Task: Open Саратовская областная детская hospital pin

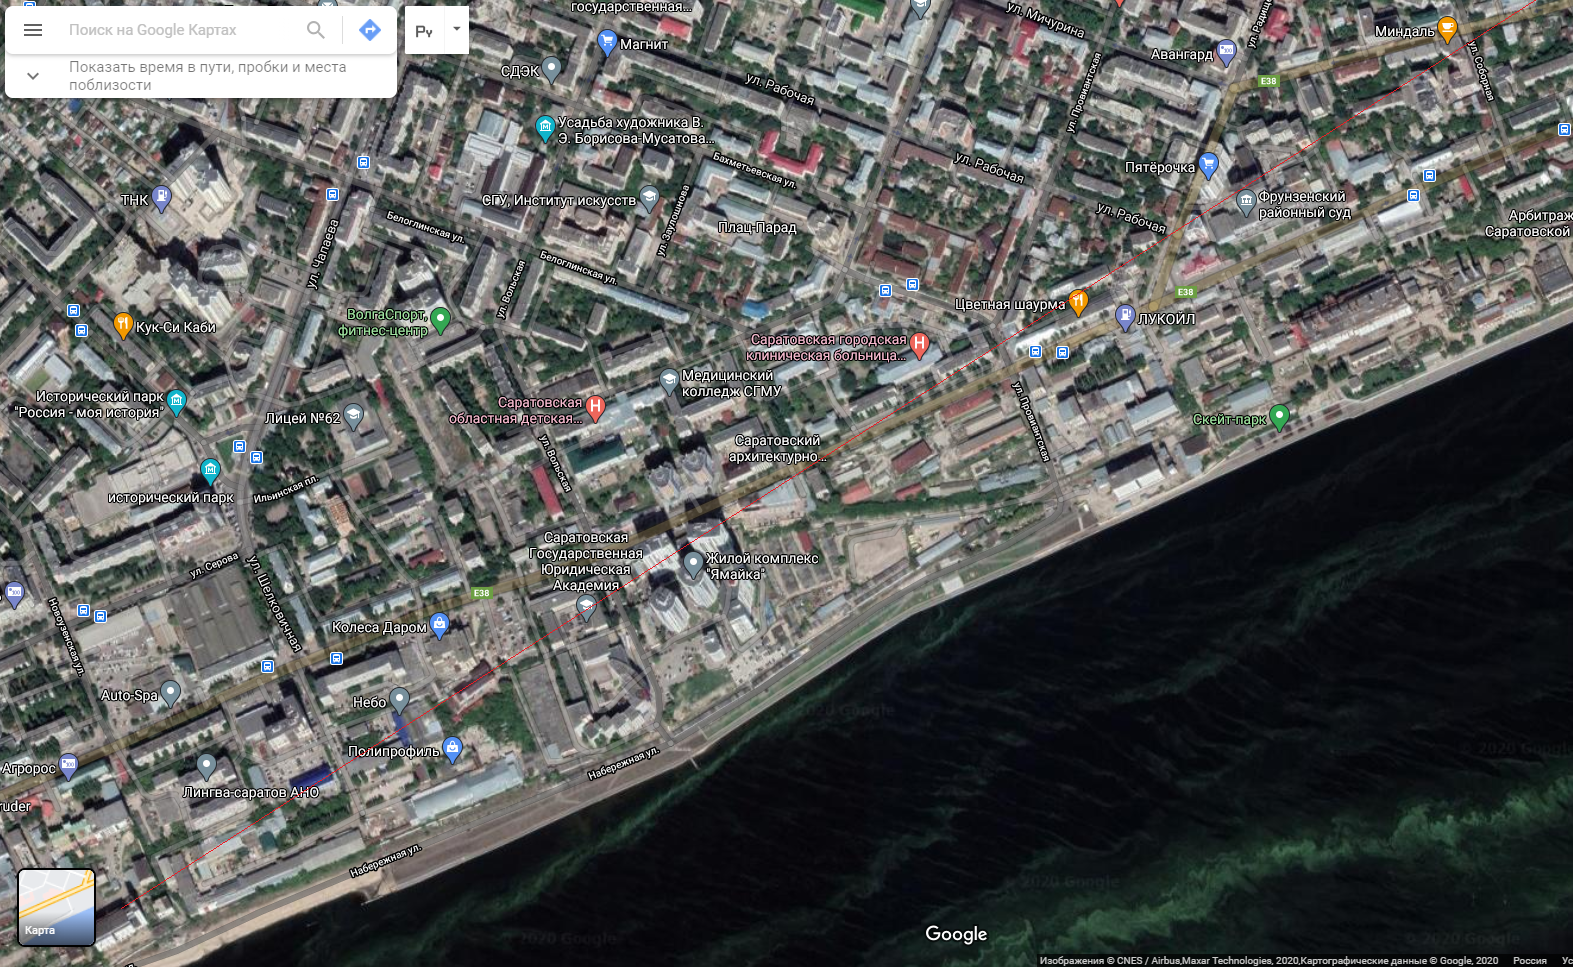Action: click(x=595, y=407)
